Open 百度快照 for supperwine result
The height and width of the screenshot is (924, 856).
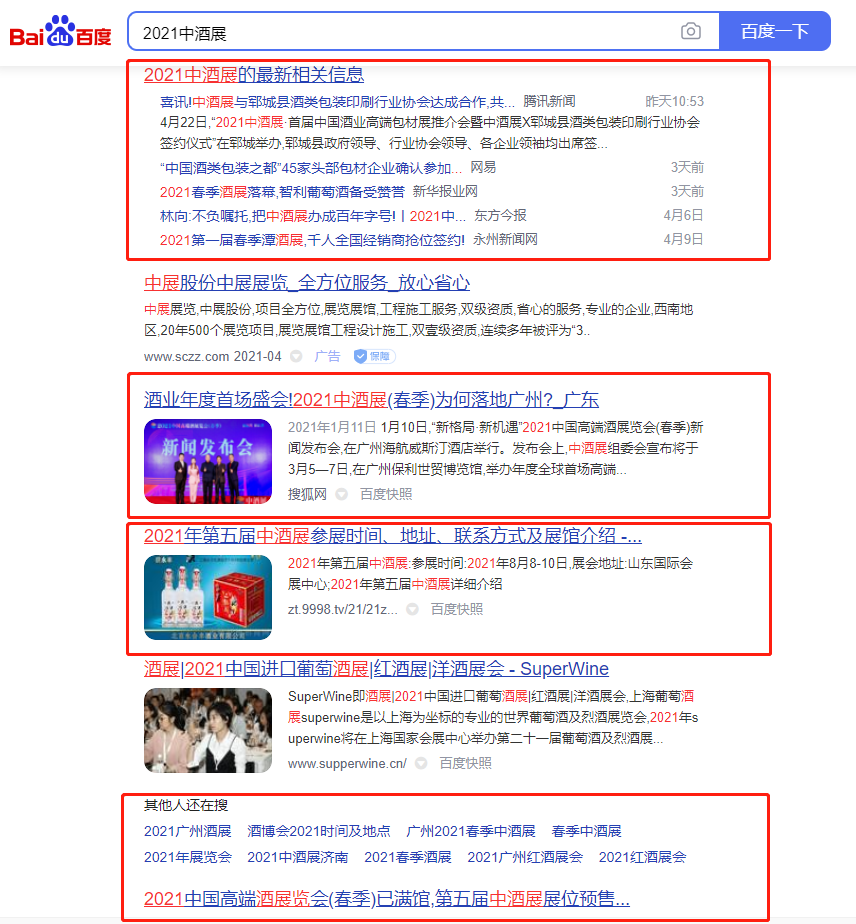(465, 764)
